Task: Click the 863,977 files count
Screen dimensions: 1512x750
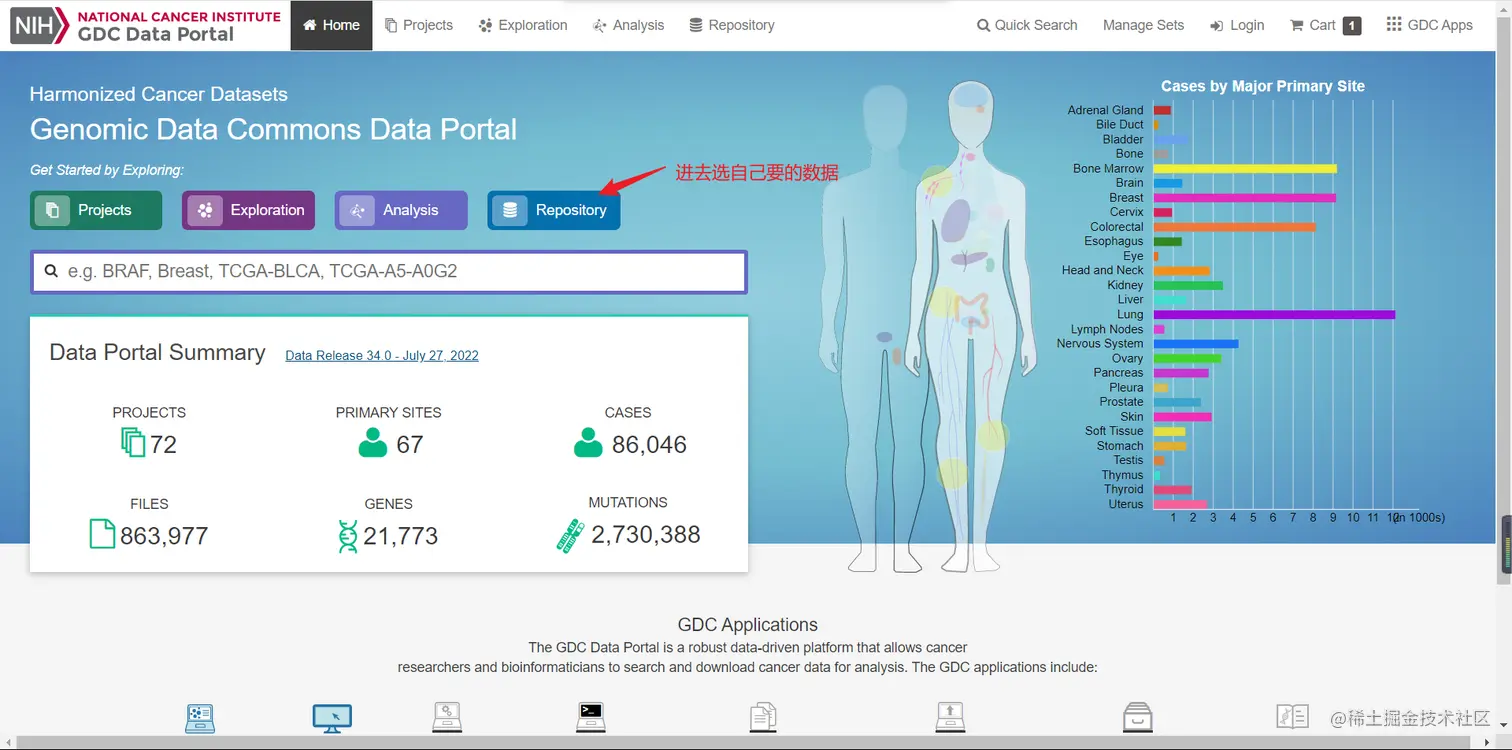Action: 164,537
